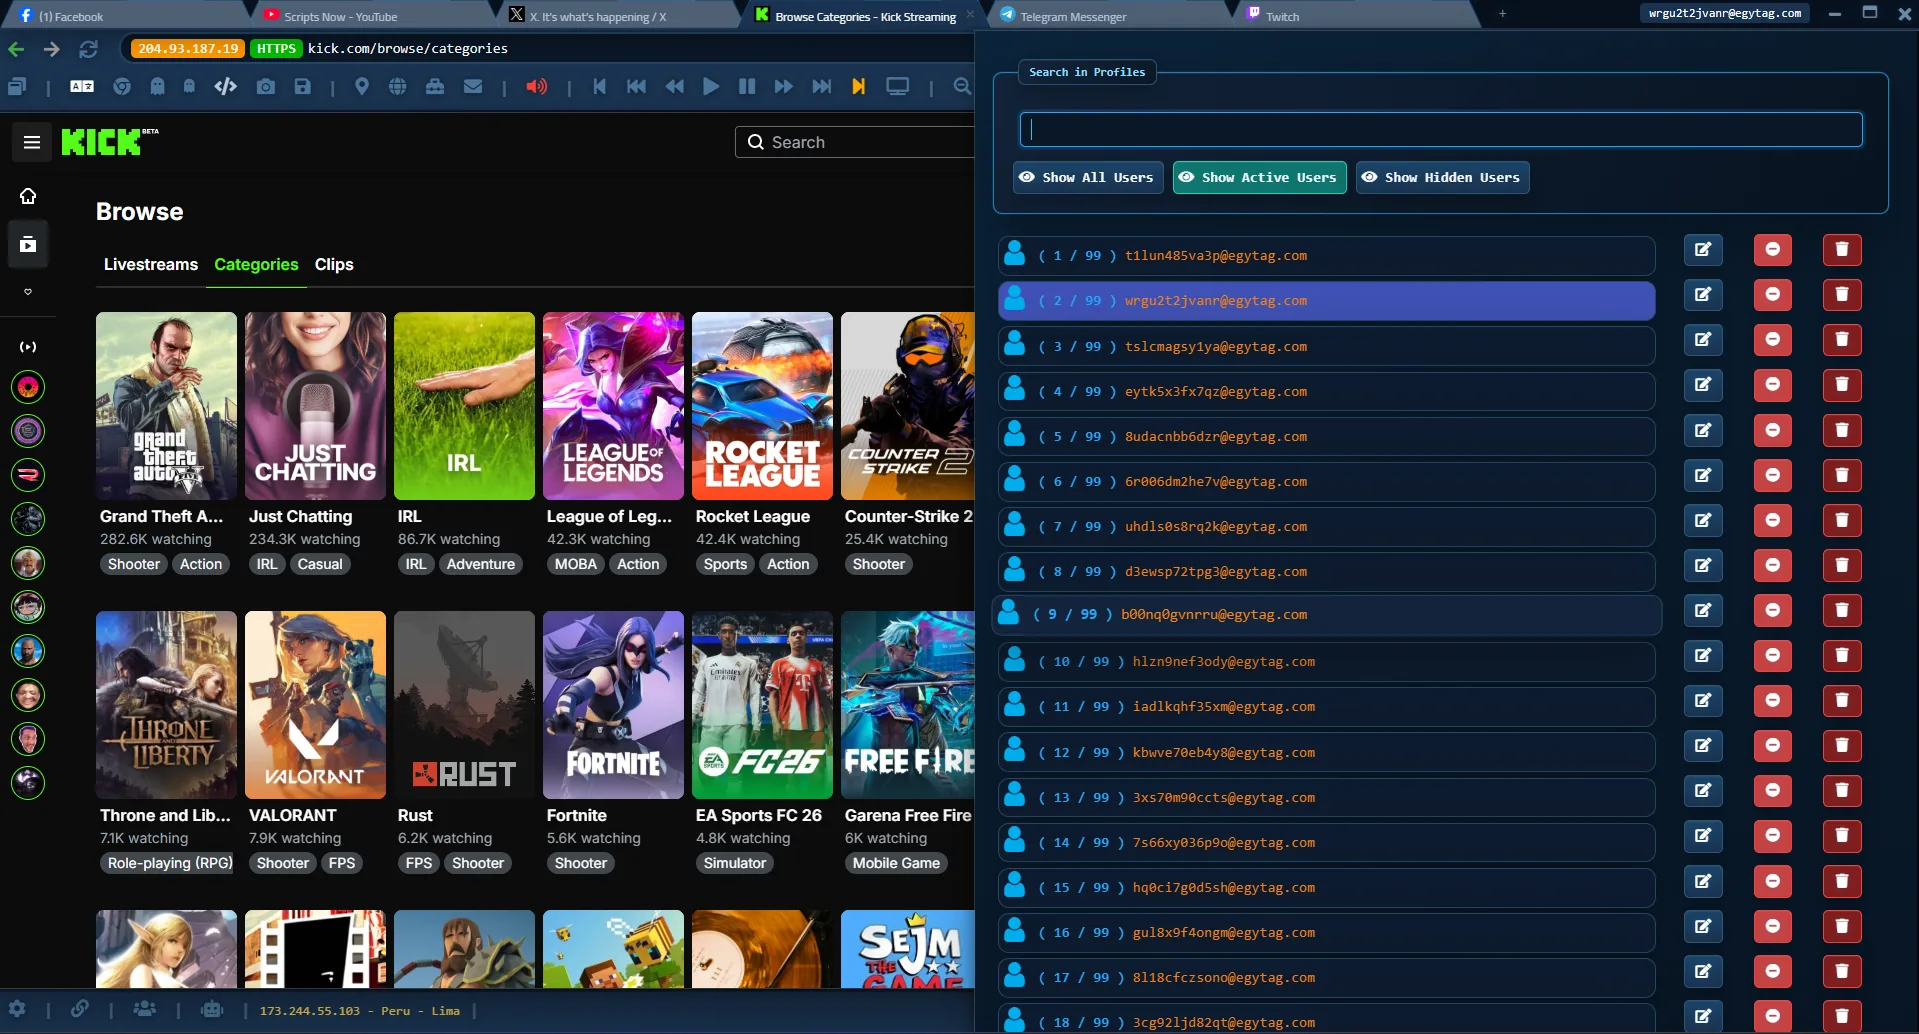Screen dimensions: 1919x1034
Task: Click the 204.93.187.19 proxy IP badge
Action: [x=188, y=48]
